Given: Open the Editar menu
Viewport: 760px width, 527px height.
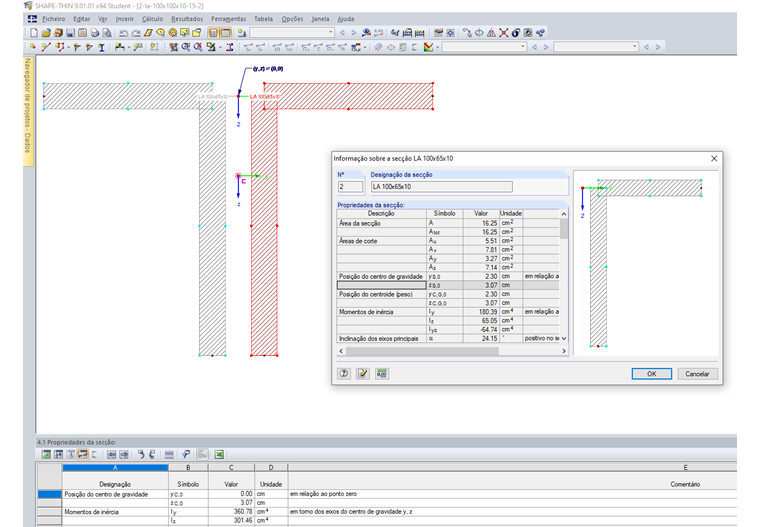Looking at the screenshot, I should [x=81, y=19].
